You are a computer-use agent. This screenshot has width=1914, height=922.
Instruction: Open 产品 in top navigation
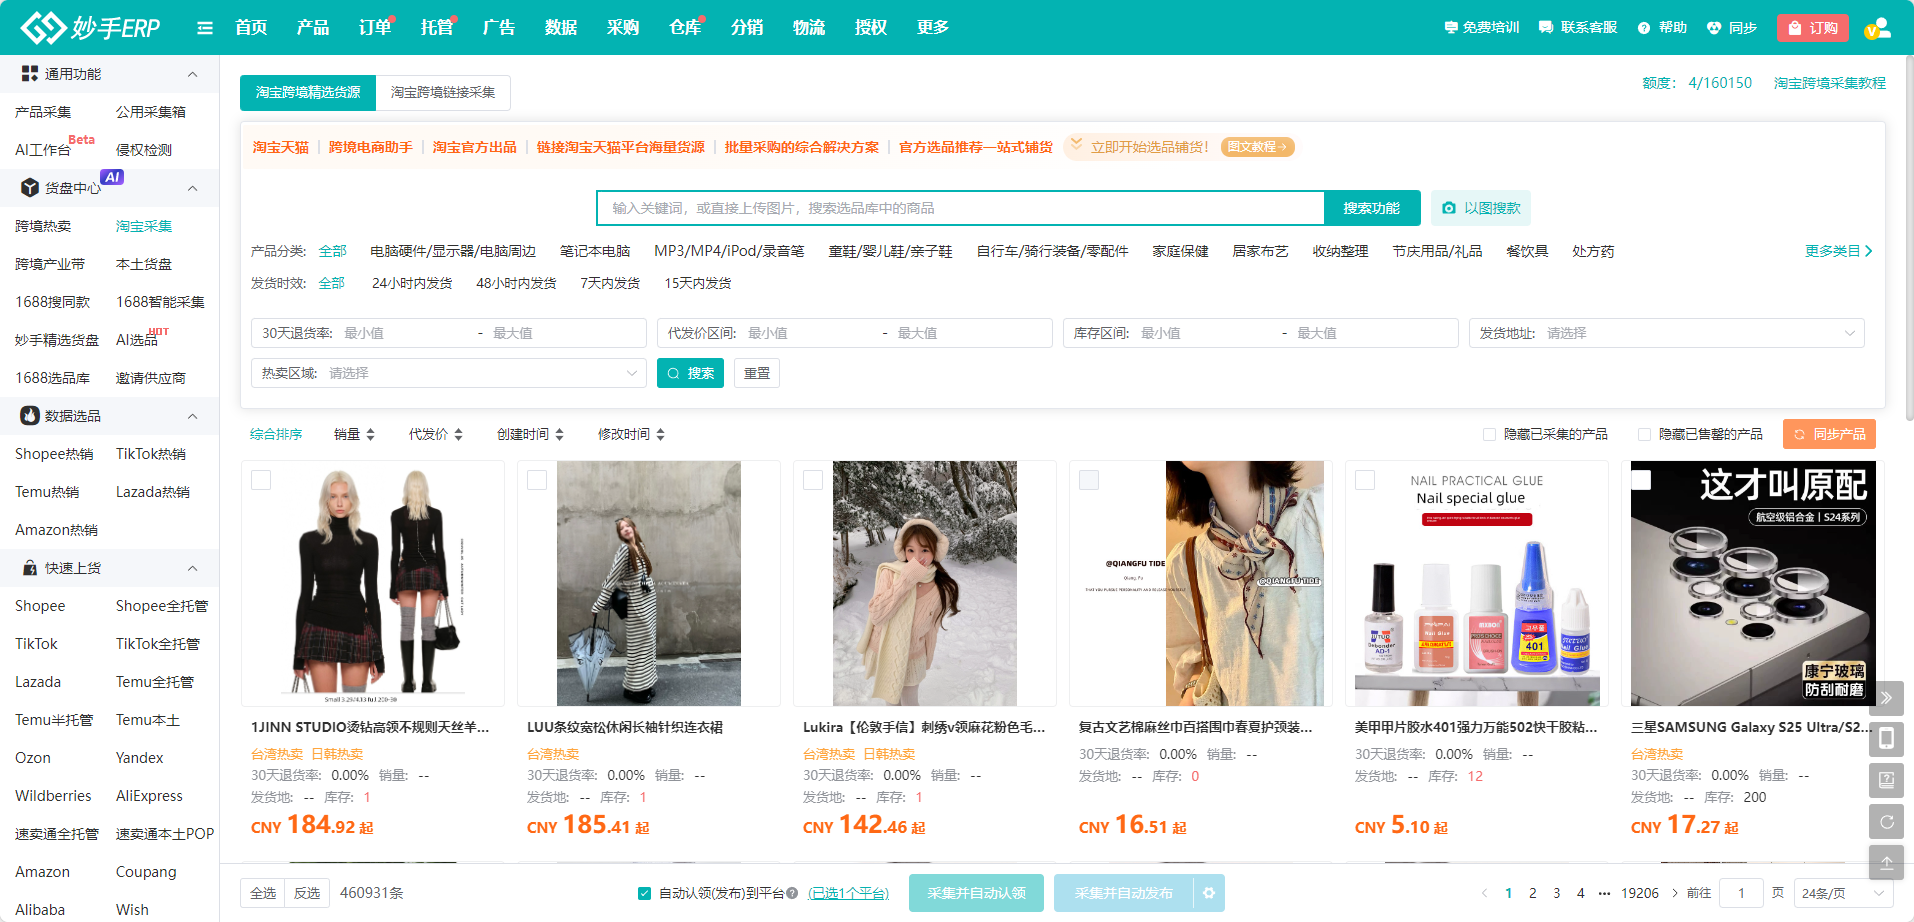click(313, 28)
